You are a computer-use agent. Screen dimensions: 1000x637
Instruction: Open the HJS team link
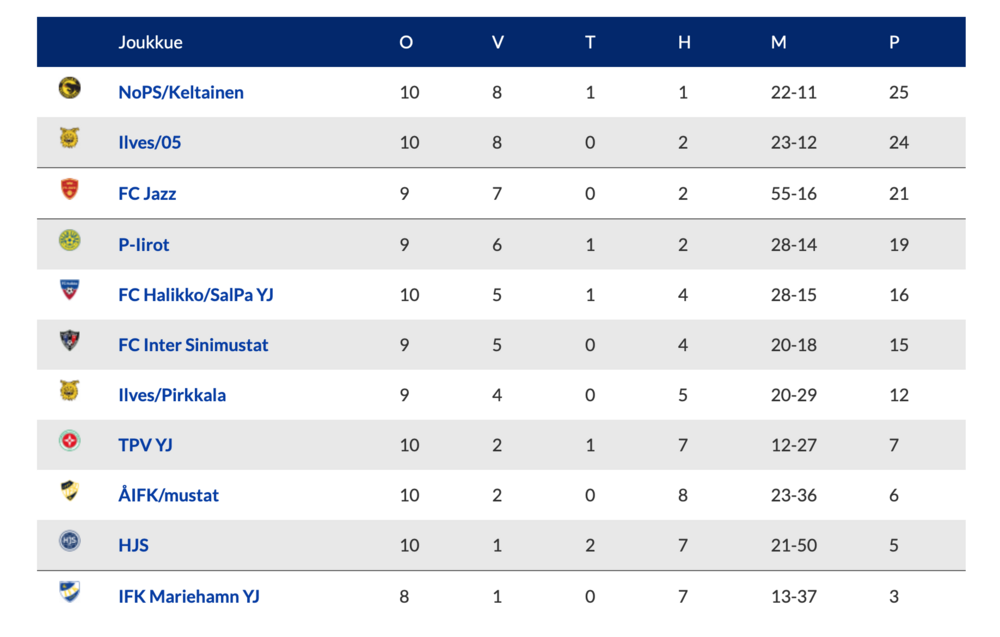point(133,545)
